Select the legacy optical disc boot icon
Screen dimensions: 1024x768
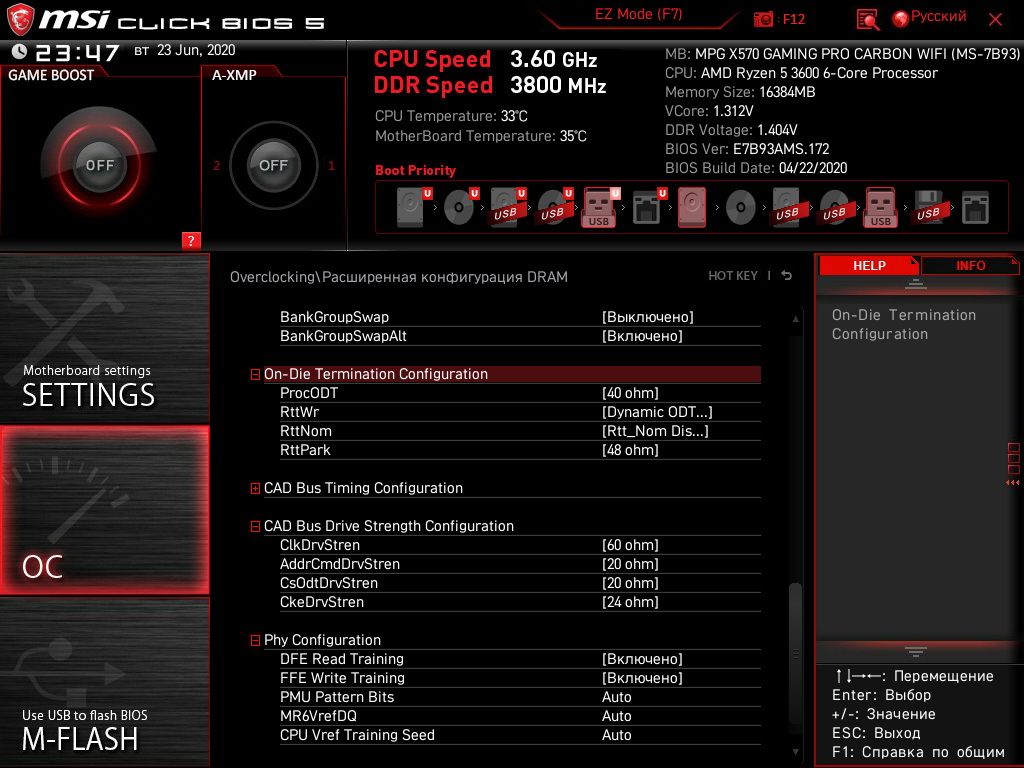741,208
